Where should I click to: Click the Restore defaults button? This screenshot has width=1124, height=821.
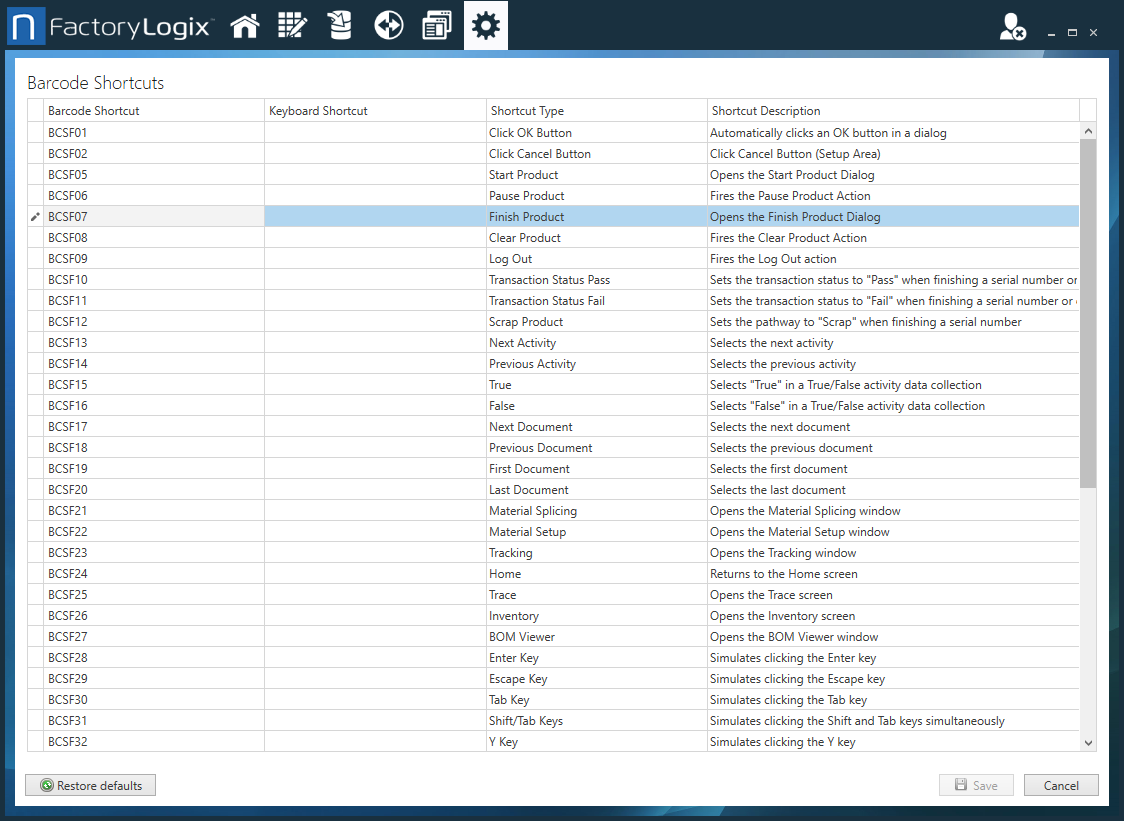point(90,785)
